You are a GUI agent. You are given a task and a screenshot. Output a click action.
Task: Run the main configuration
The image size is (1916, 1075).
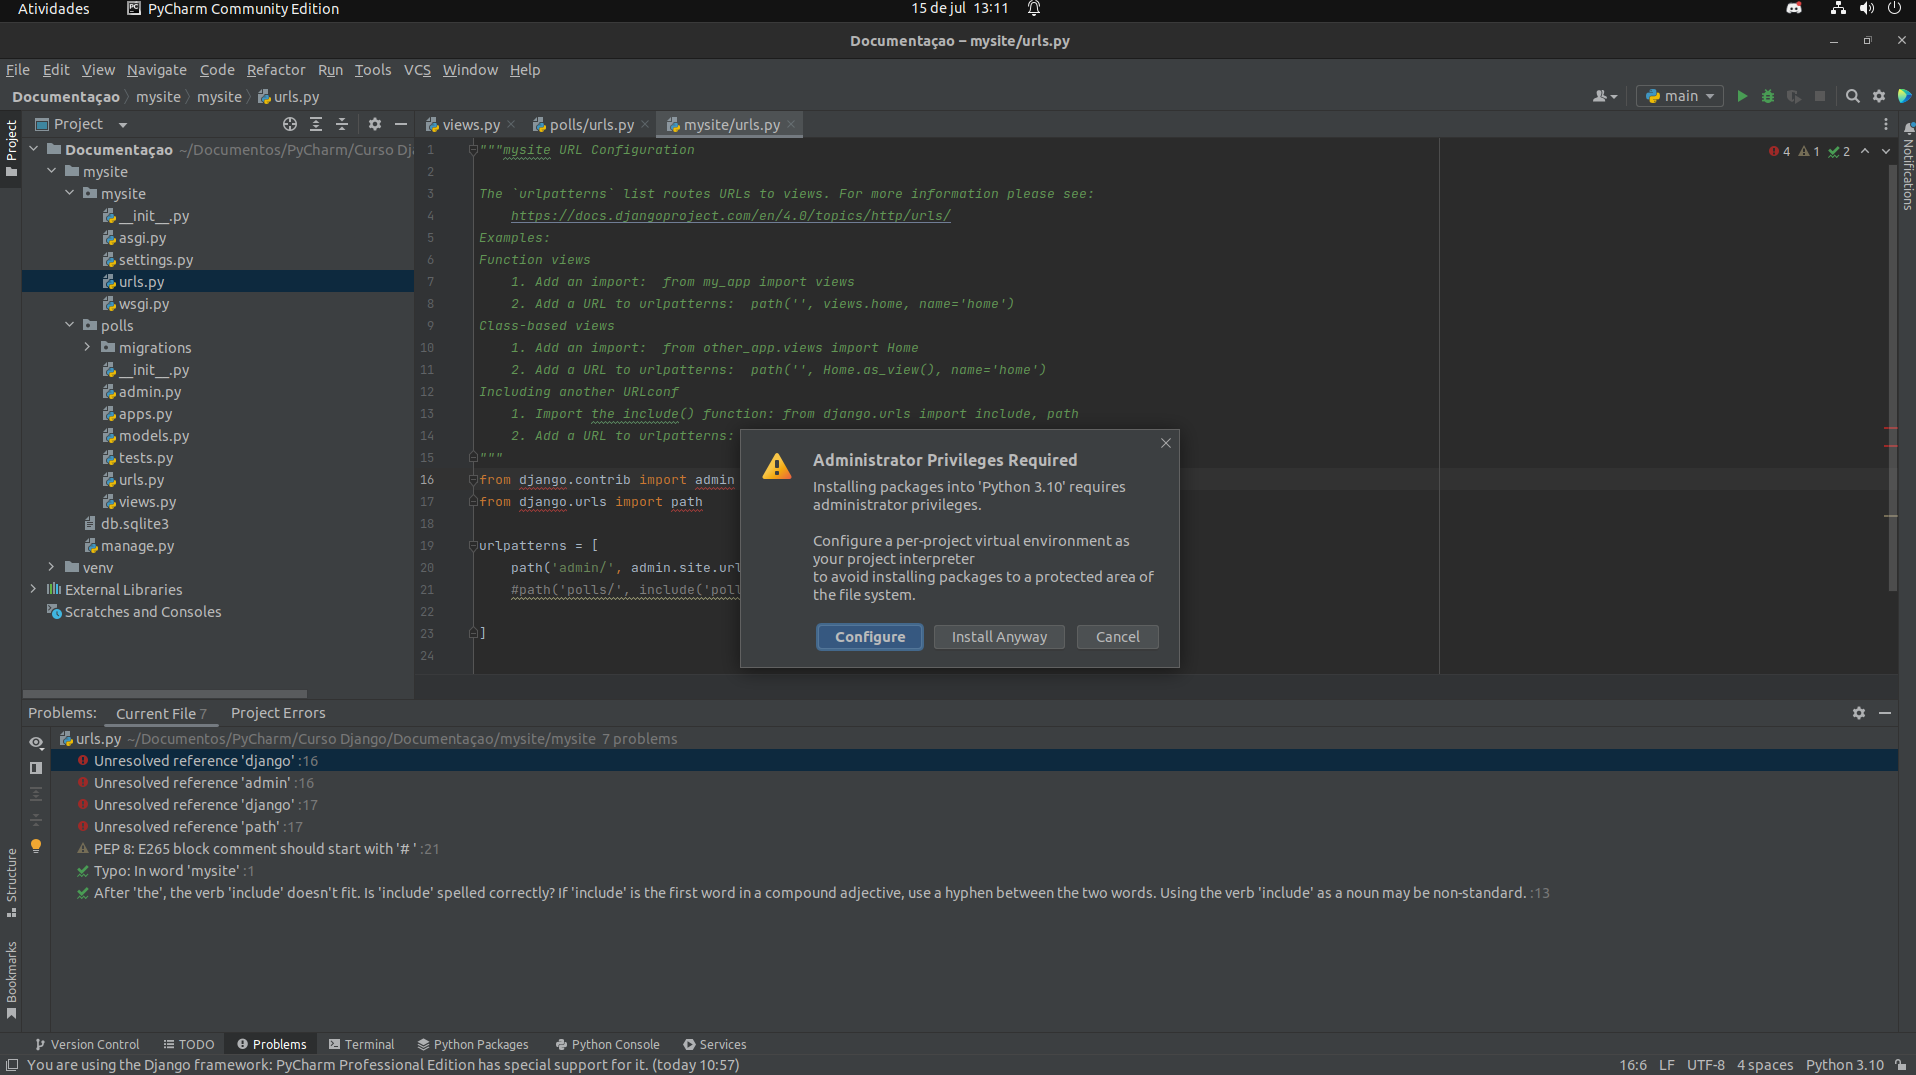[1742, 96]
